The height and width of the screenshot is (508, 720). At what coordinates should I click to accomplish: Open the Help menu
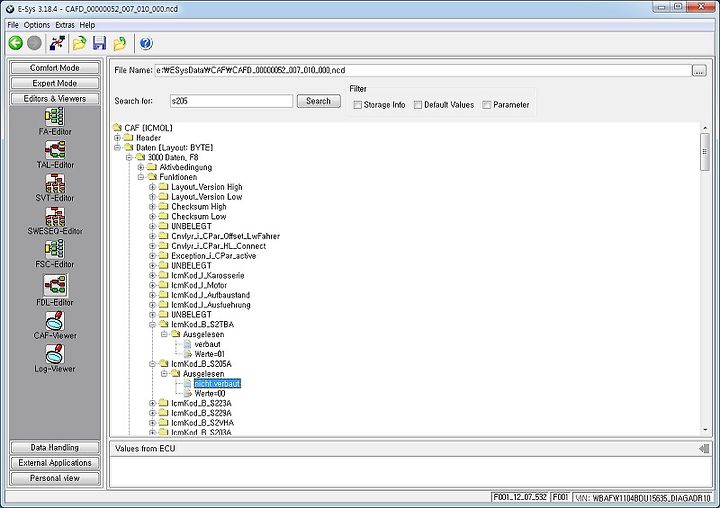click(x=87, y=25)
